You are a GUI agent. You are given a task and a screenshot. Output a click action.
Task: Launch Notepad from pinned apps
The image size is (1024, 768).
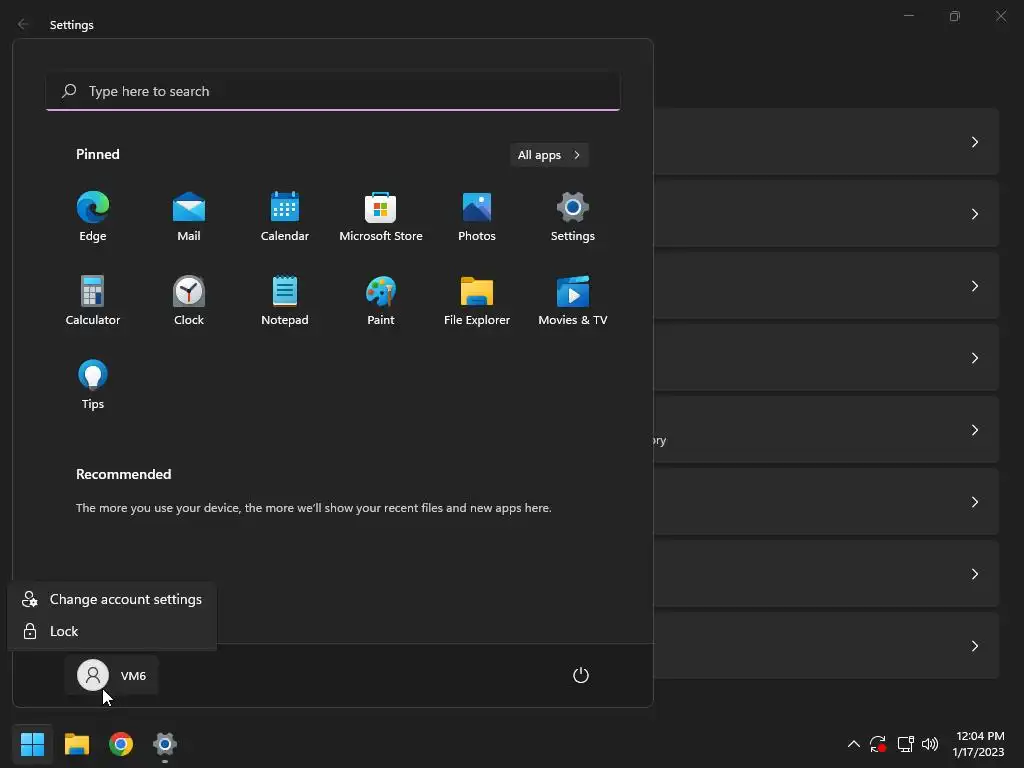point(285,300)
